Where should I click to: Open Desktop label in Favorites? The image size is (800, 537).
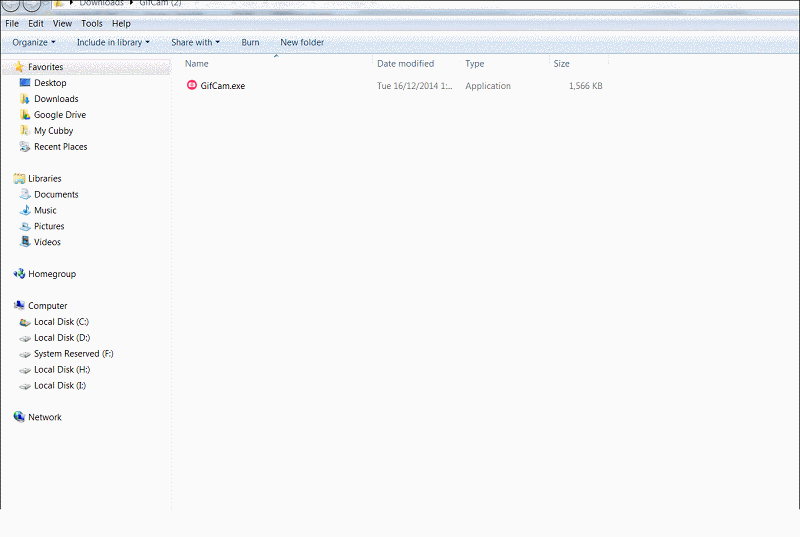50,83
